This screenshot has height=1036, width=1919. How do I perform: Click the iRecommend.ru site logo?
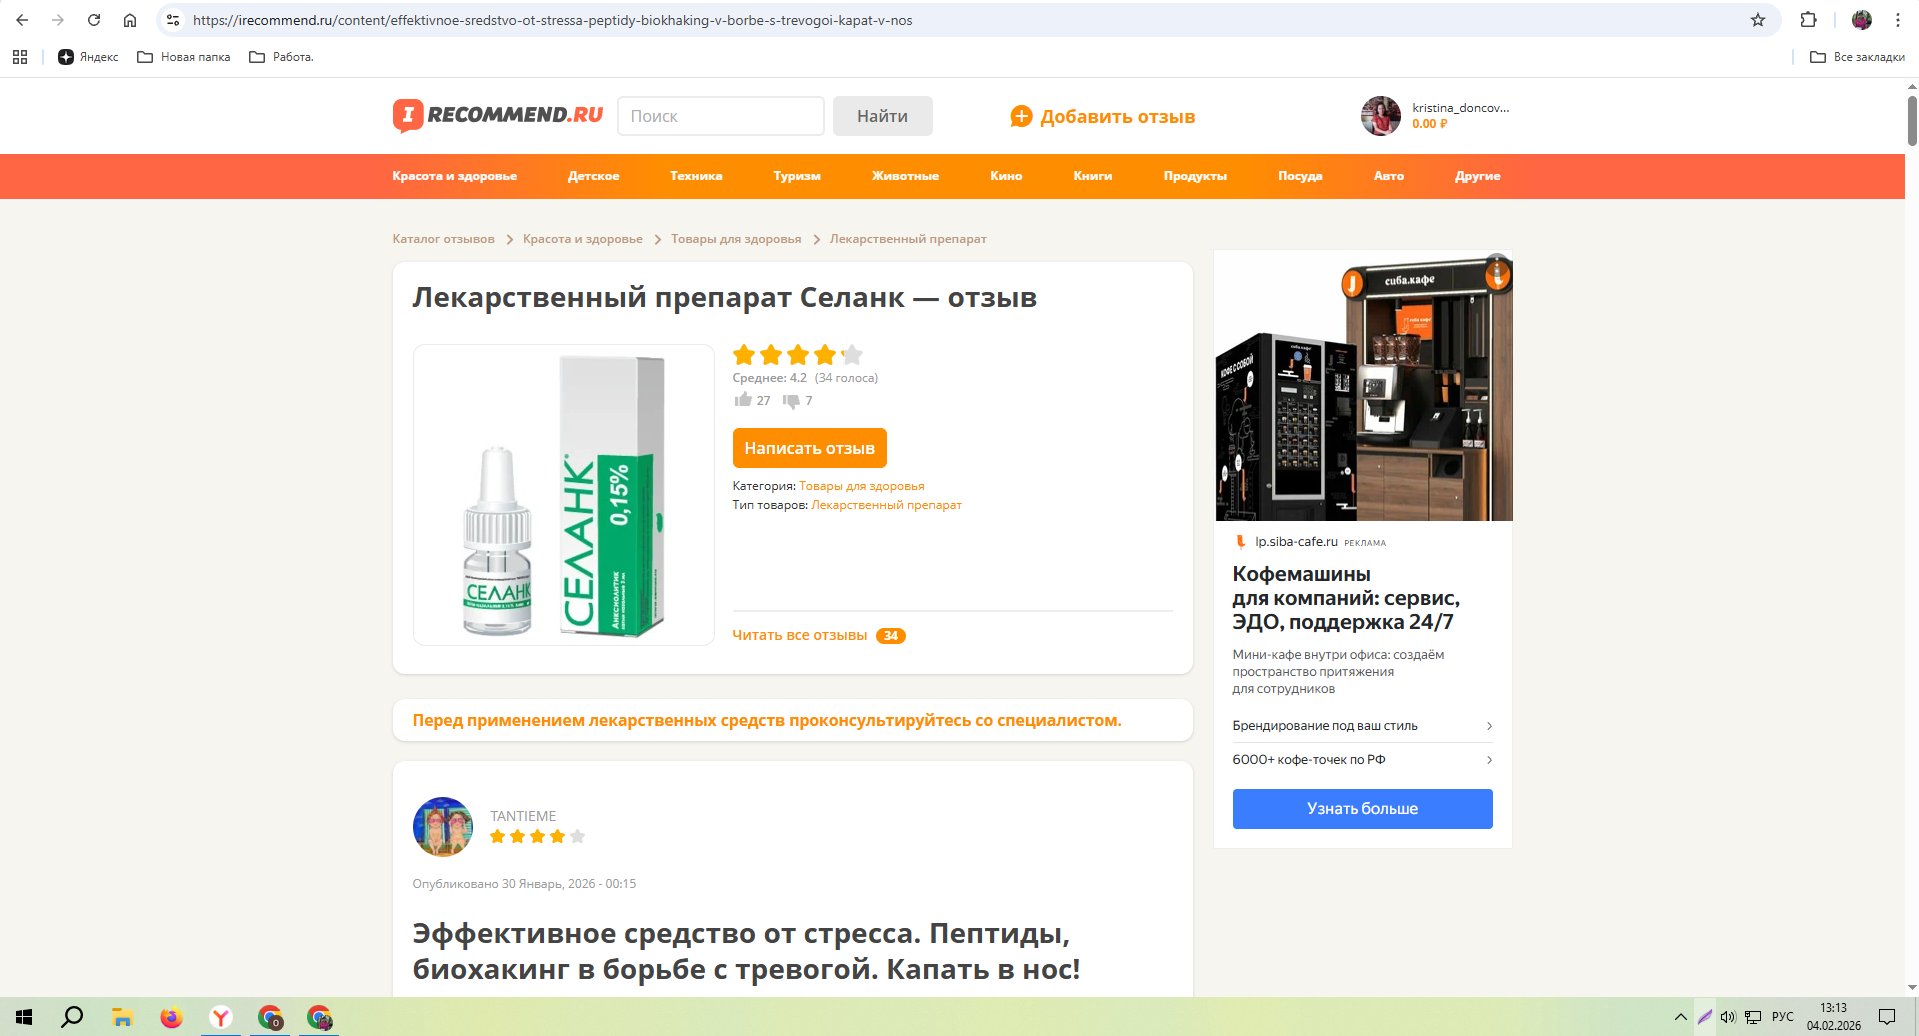(498, 116)
